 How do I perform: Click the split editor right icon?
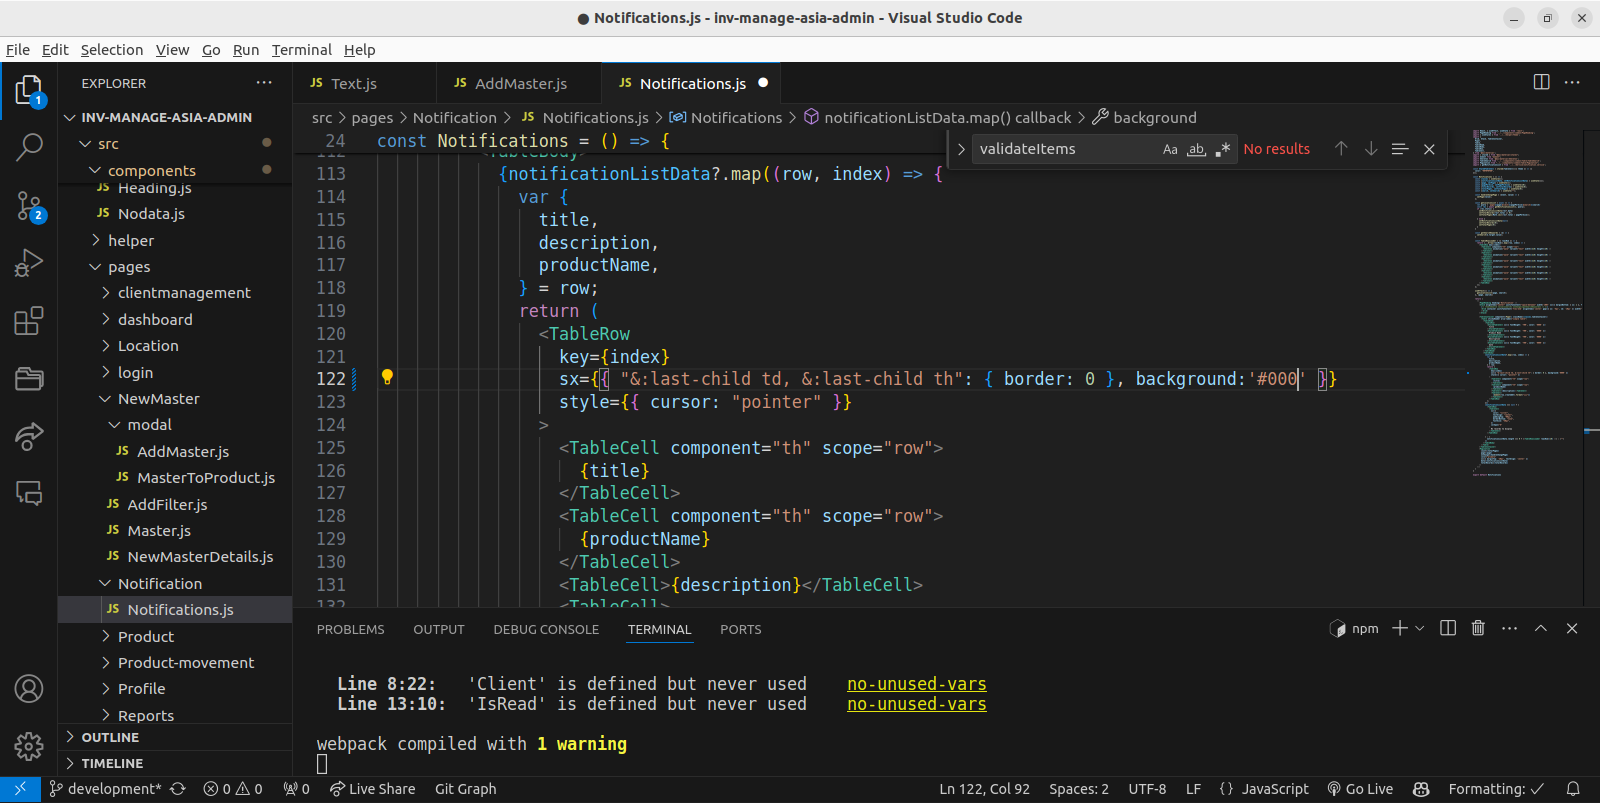pyautogui.click(x=1541, y=83)
